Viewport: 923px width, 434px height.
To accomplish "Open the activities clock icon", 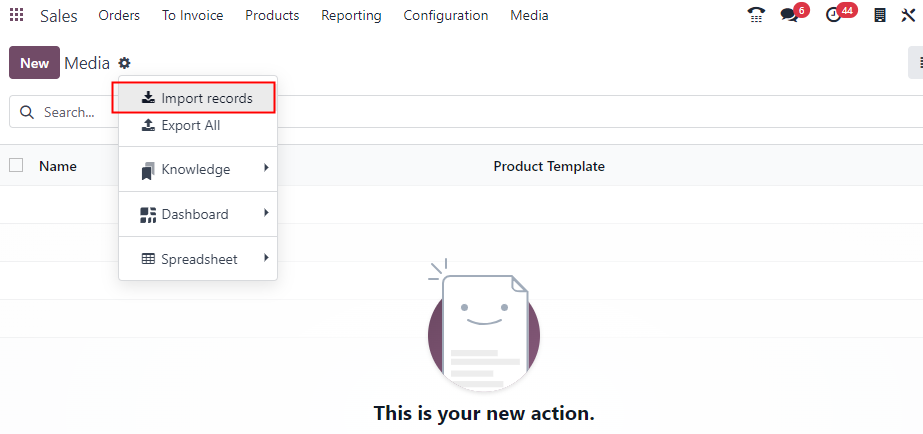I will coord(833,15).
